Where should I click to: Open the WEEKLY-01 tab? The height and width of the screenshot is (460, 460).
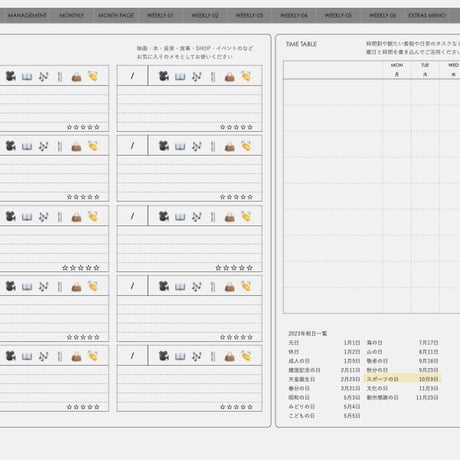pos(160,15)
